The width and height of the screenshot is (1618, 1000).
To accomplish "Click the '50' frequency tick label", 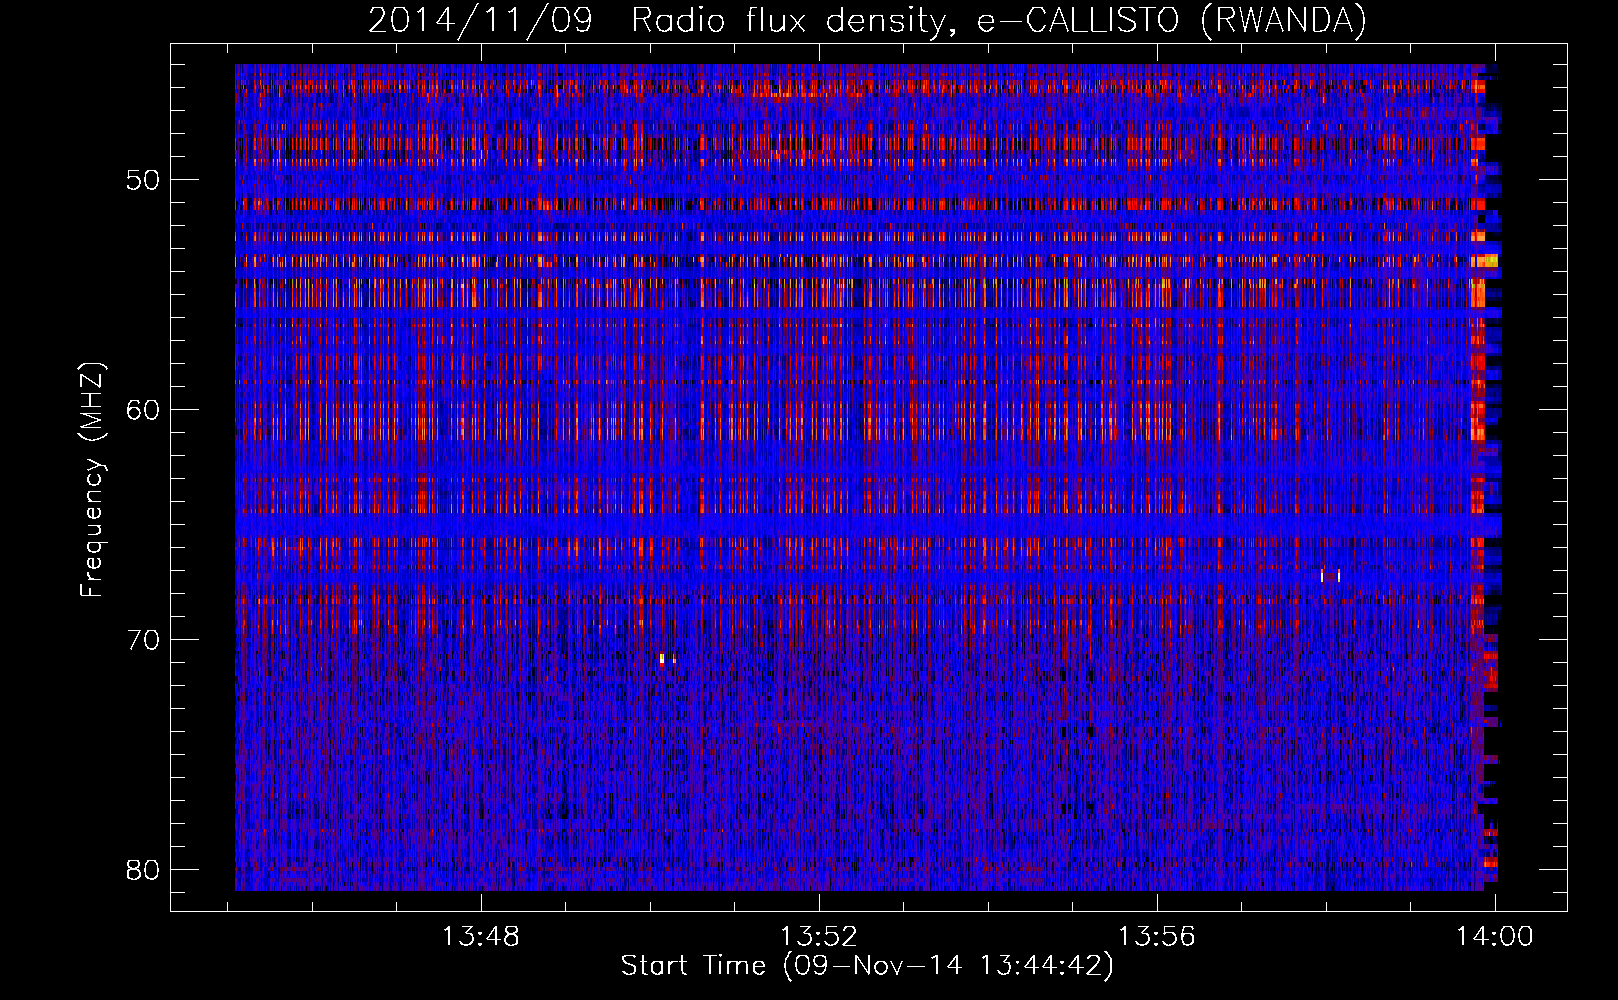I will pyautogui.click(x=143, y=180).
